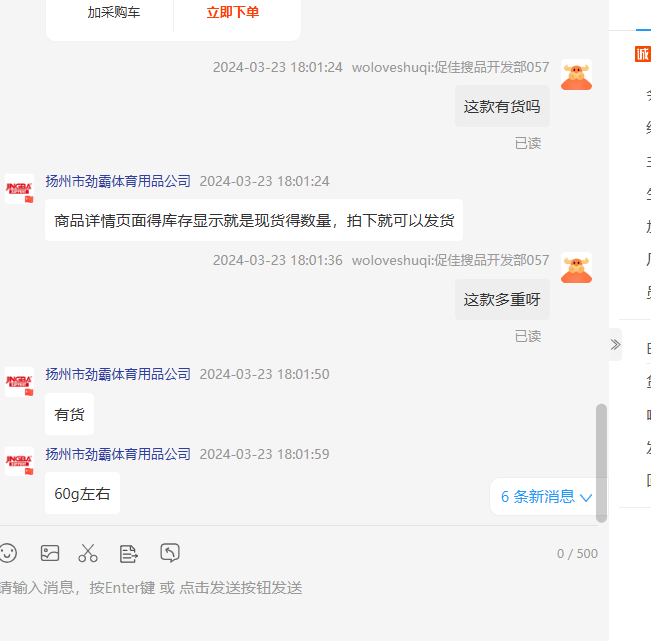The image size is (651, 641).
Task: Click the orange 诚 badge icon
Action: (x=643, y=54)
